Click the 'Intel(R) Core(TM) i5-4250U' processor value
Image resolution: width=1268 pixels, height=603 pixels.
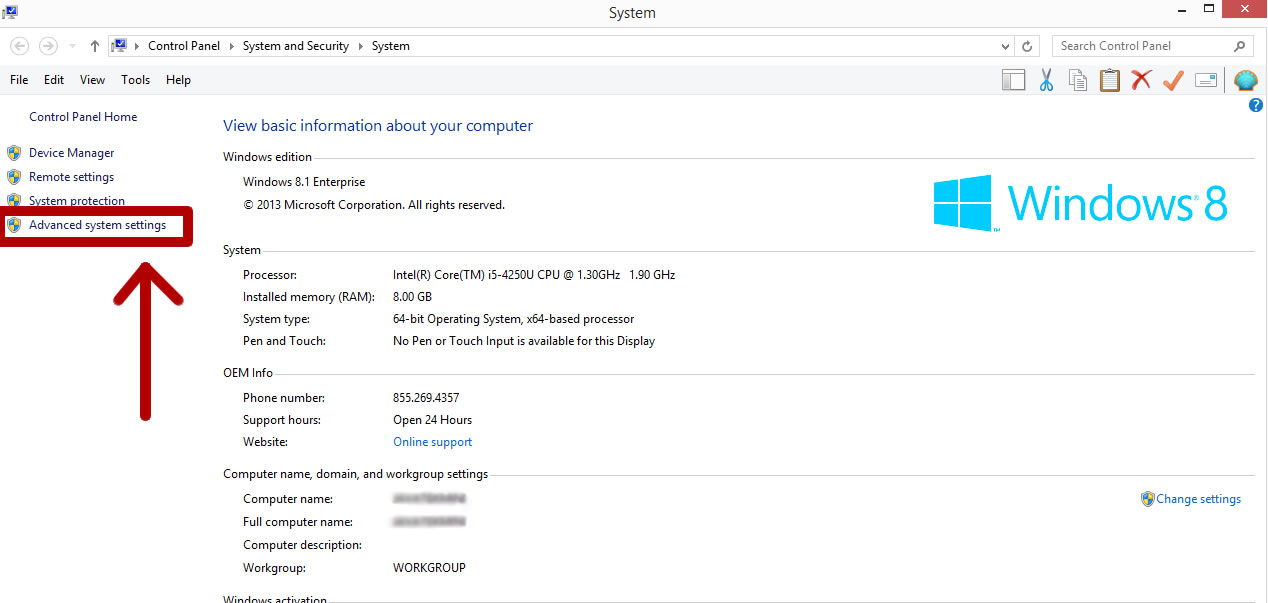[534, 275]
